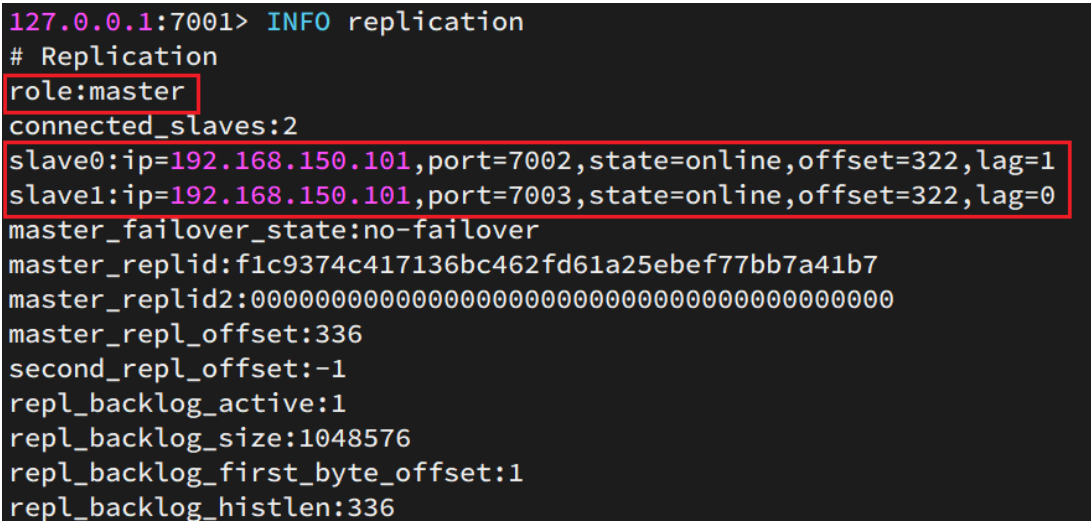This screenshot has width=1091, height=521.
Task: Click lag=1 on the slave0 line
Action: click(1014, 162)
